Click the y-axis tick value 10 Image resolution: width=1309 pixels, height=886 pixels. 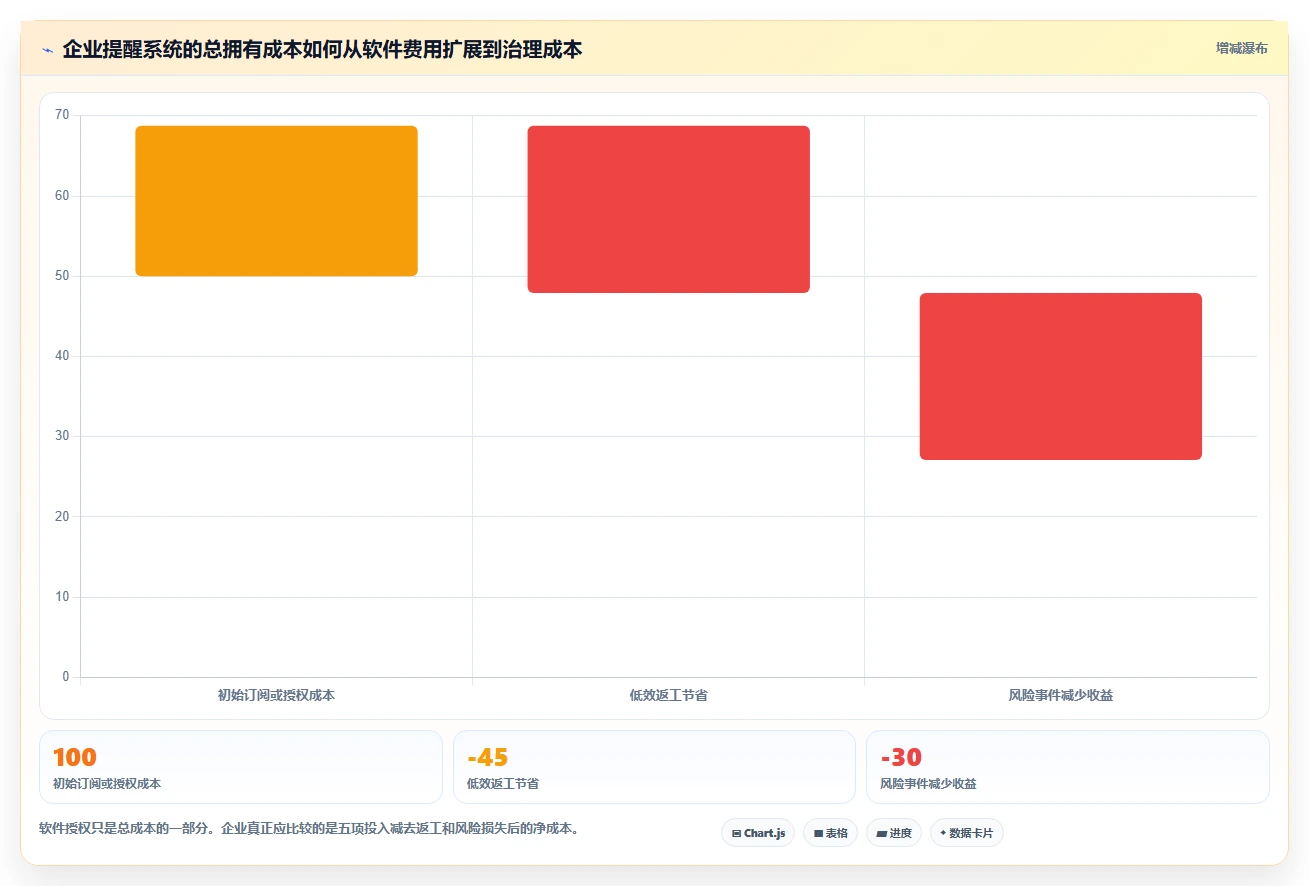63,597
